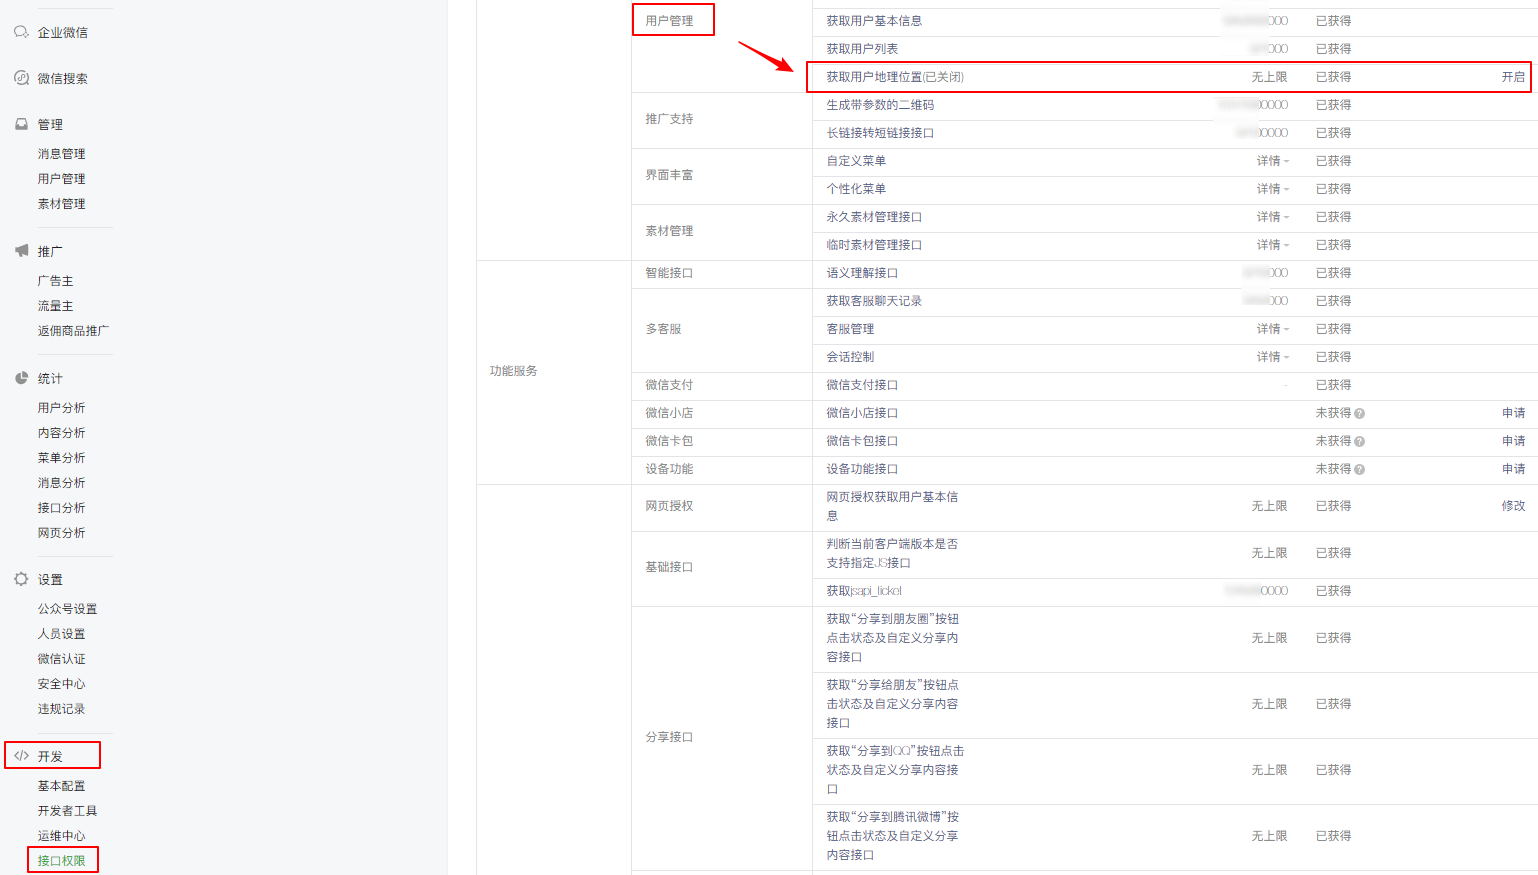
Task: Expand 详情 beside 永久素材管理接口
Action: pyautogui.click(x=1269, y=216)
